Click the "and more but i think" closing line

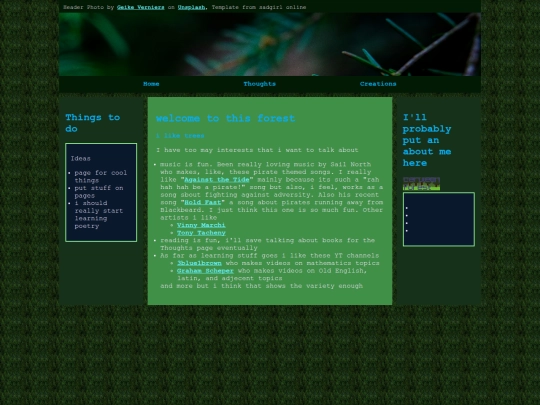pos(261,286)
